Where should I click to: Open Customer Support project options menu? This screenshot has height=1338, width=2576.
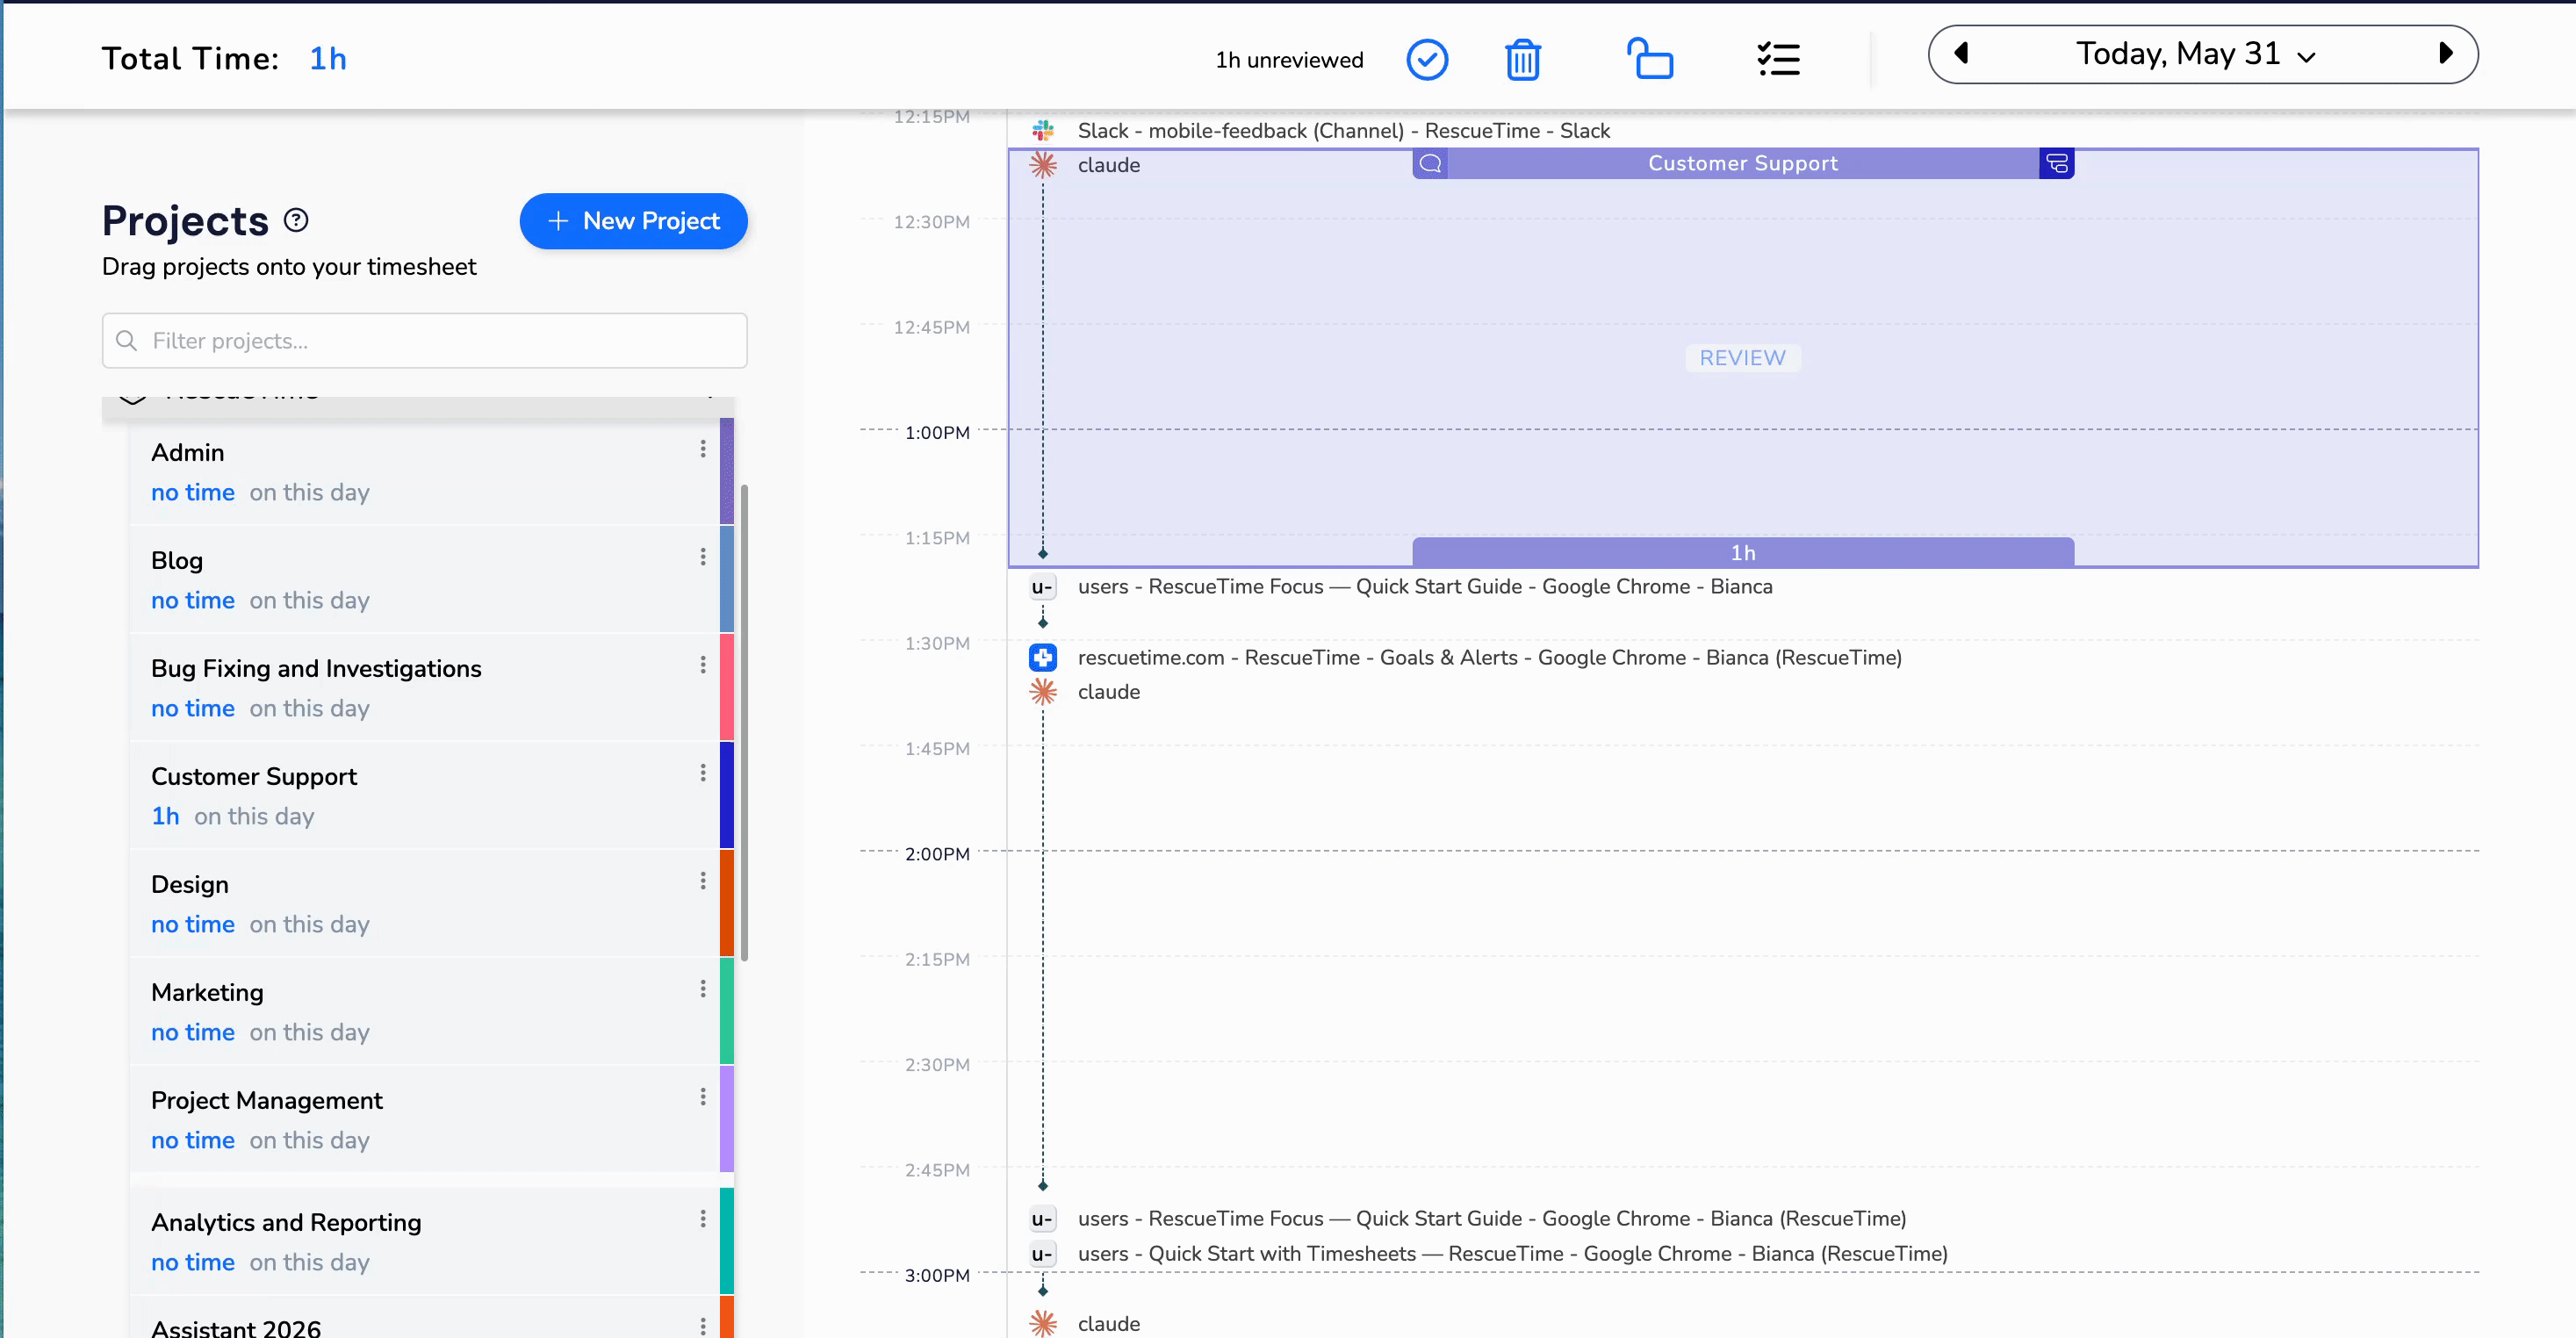pyautogui.click(x=703, y=773)
